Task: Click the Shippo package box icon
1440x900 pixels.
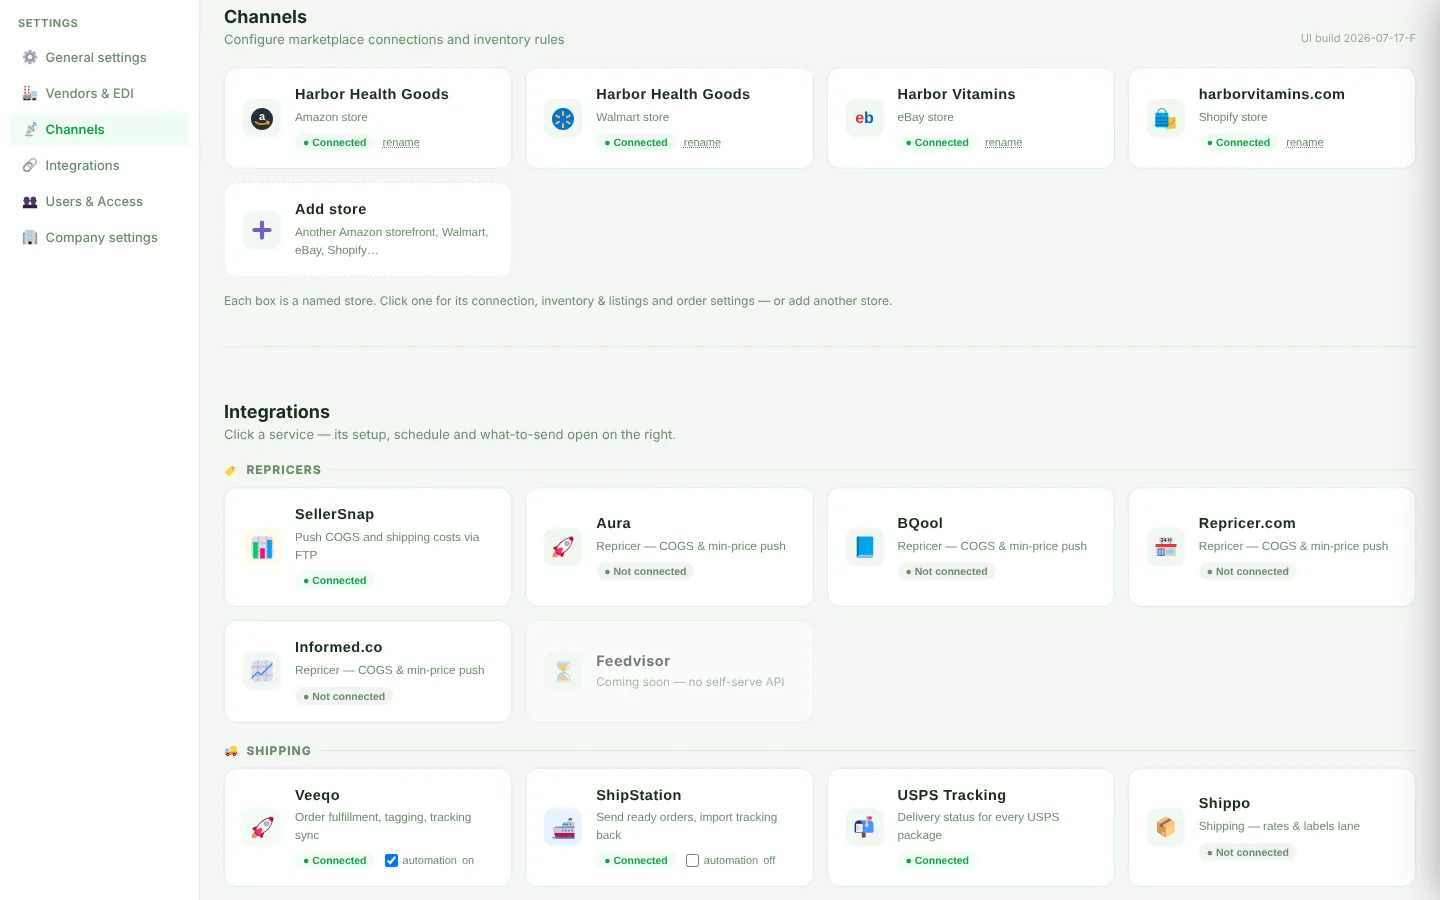Action: (1165, 827)
